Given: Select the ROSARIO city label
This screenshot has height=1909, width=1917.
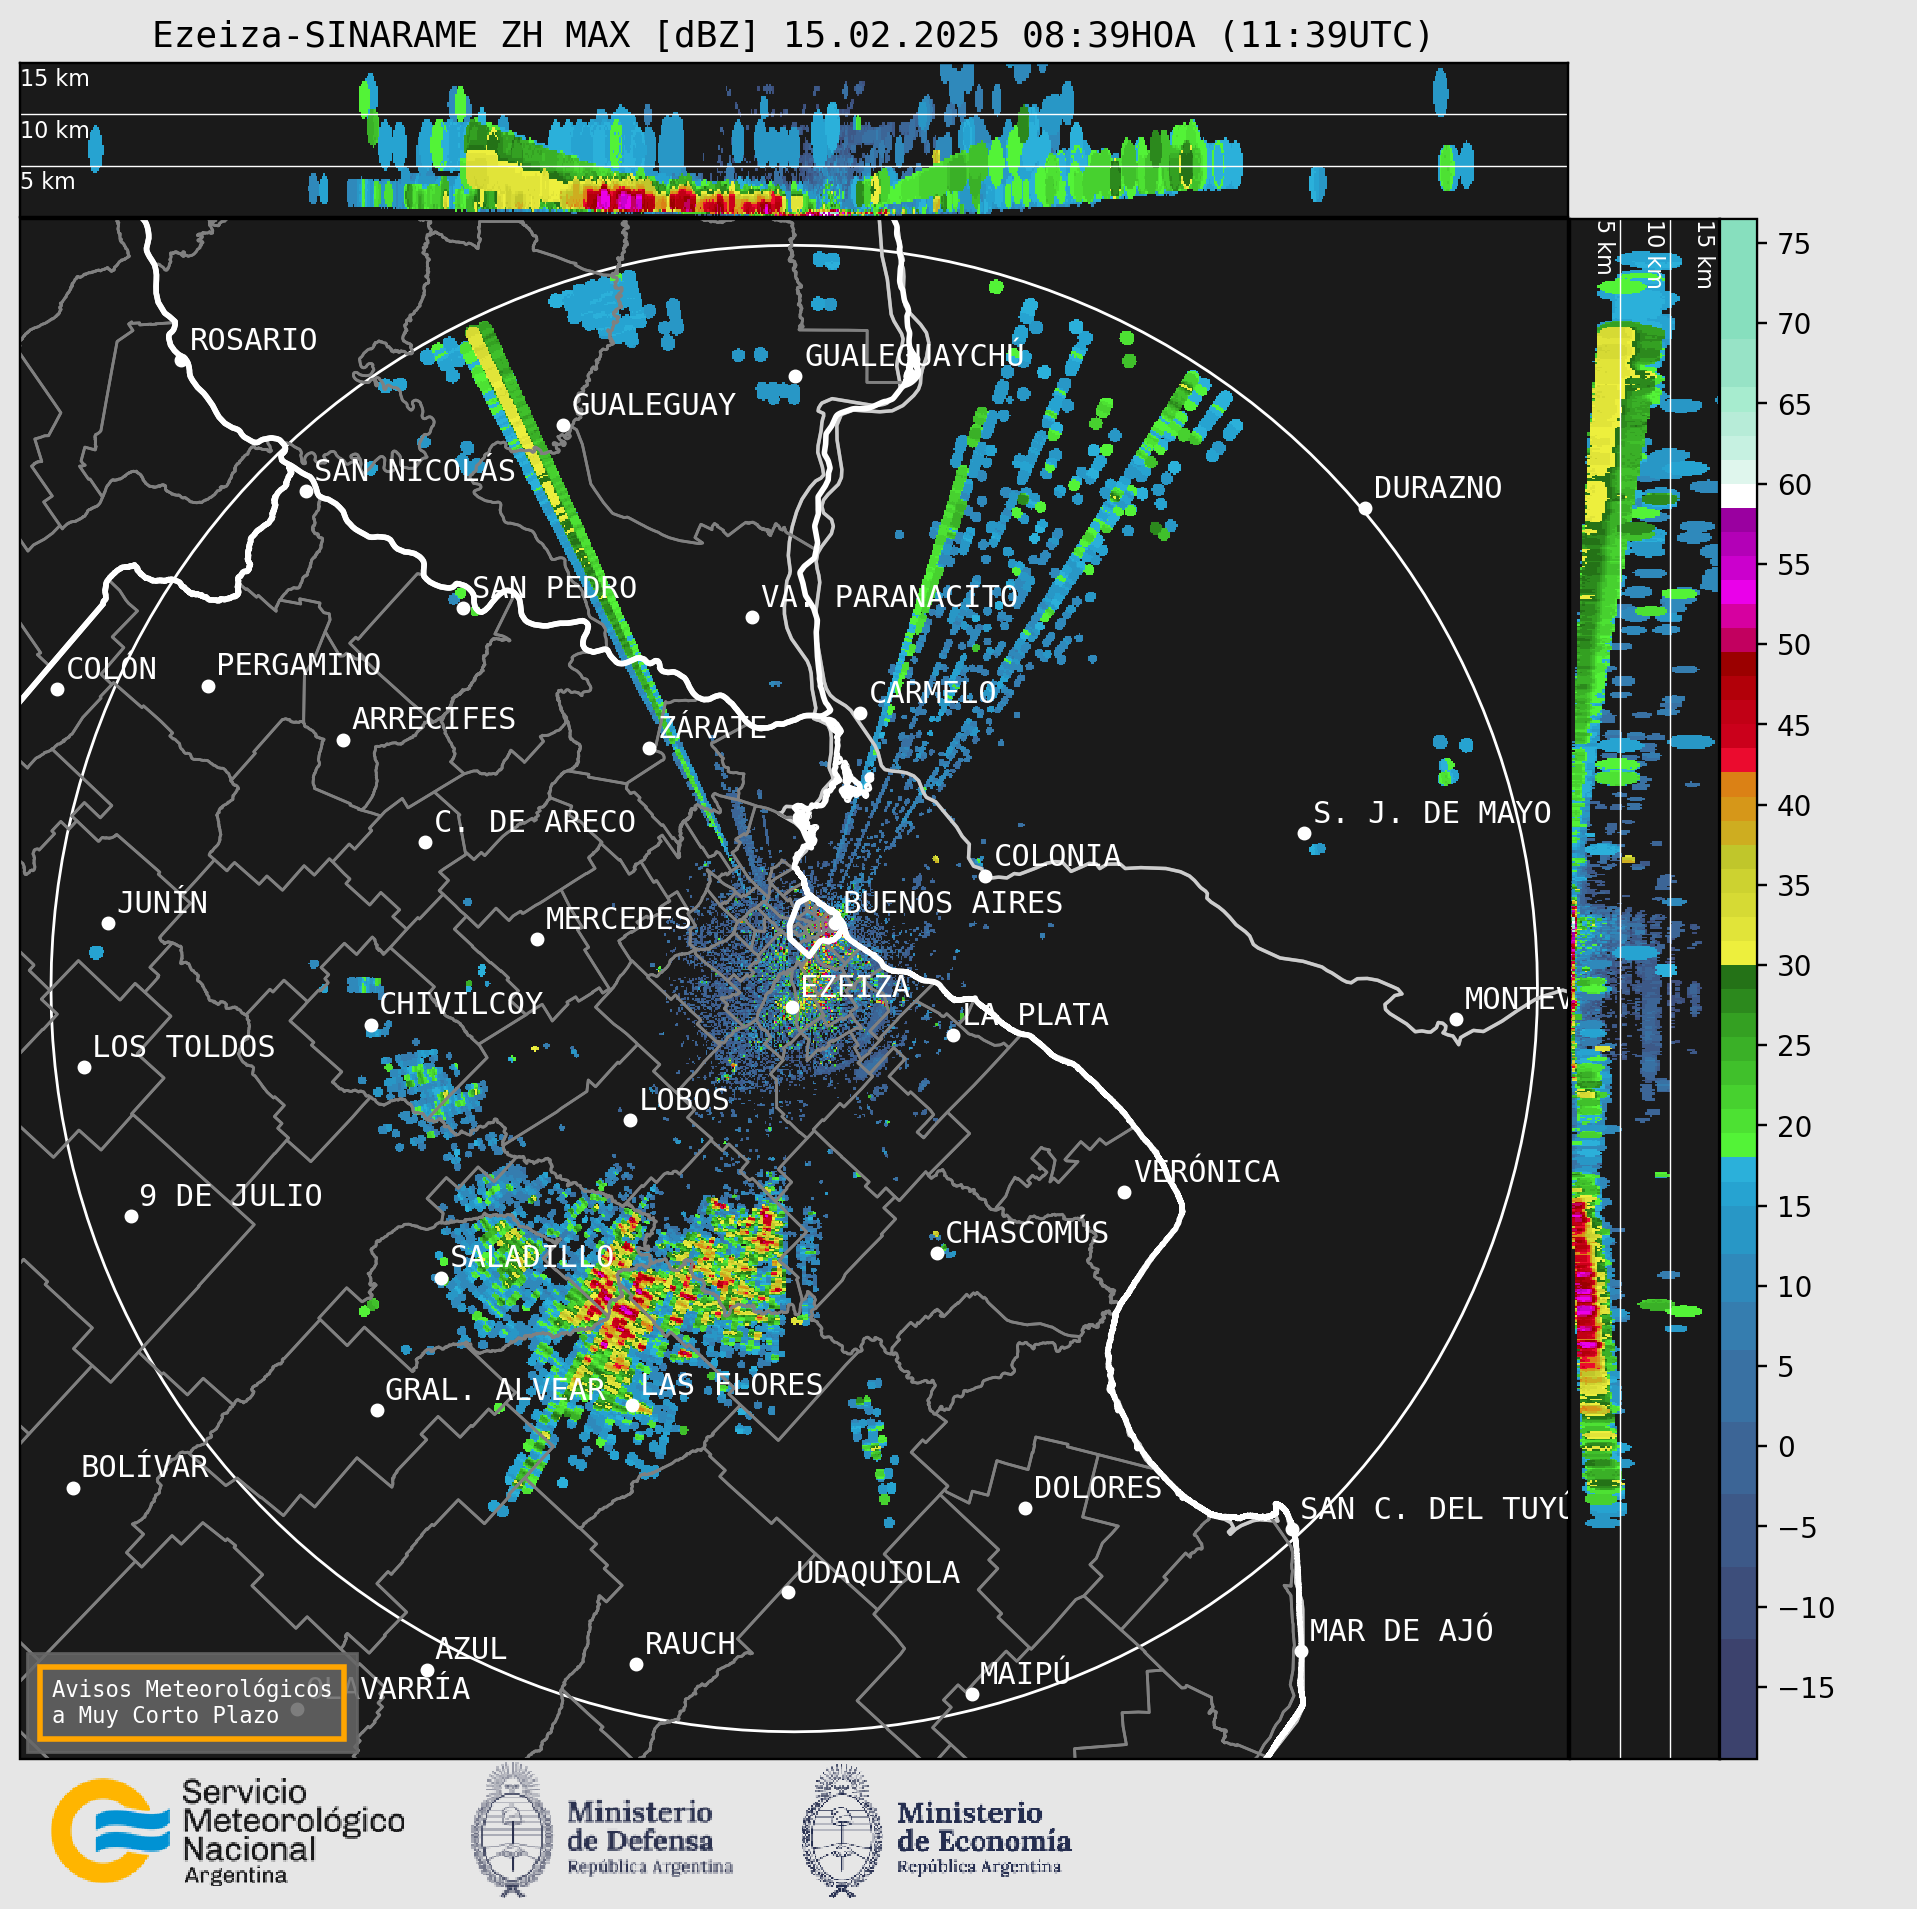Looking at the screenshot, I should [253, 340].
